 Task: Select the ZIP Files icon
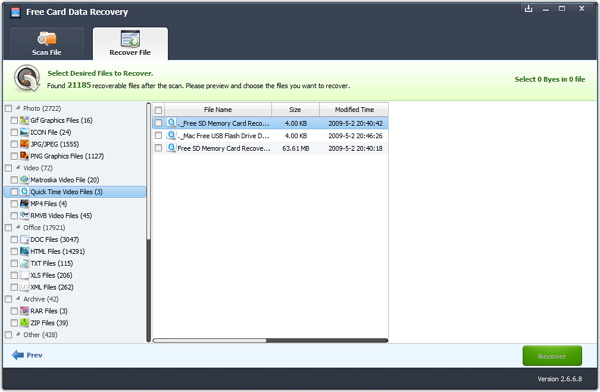24,322
